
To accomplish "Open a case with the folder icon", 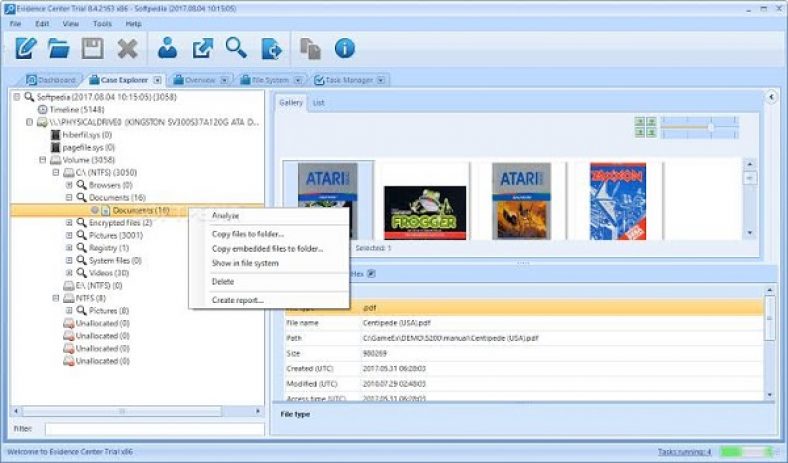I will (59, 46).
